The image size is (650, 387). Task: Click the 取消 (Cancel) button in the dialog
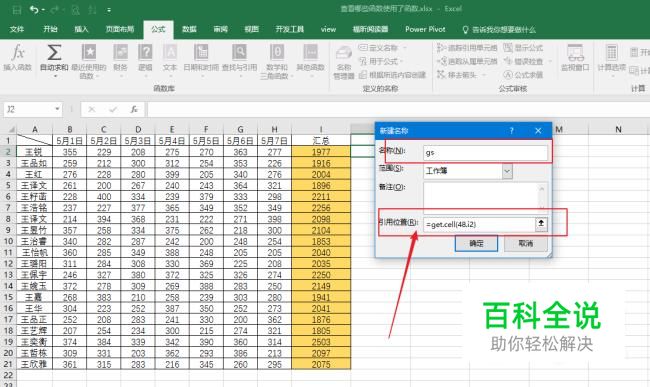526,244
